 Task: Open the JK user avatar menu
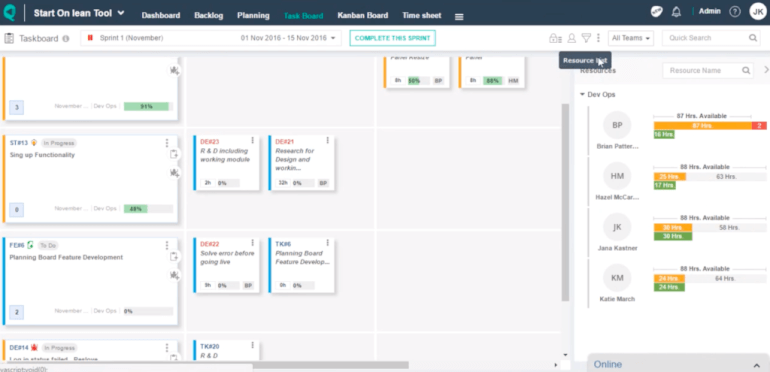pos(758,12)
